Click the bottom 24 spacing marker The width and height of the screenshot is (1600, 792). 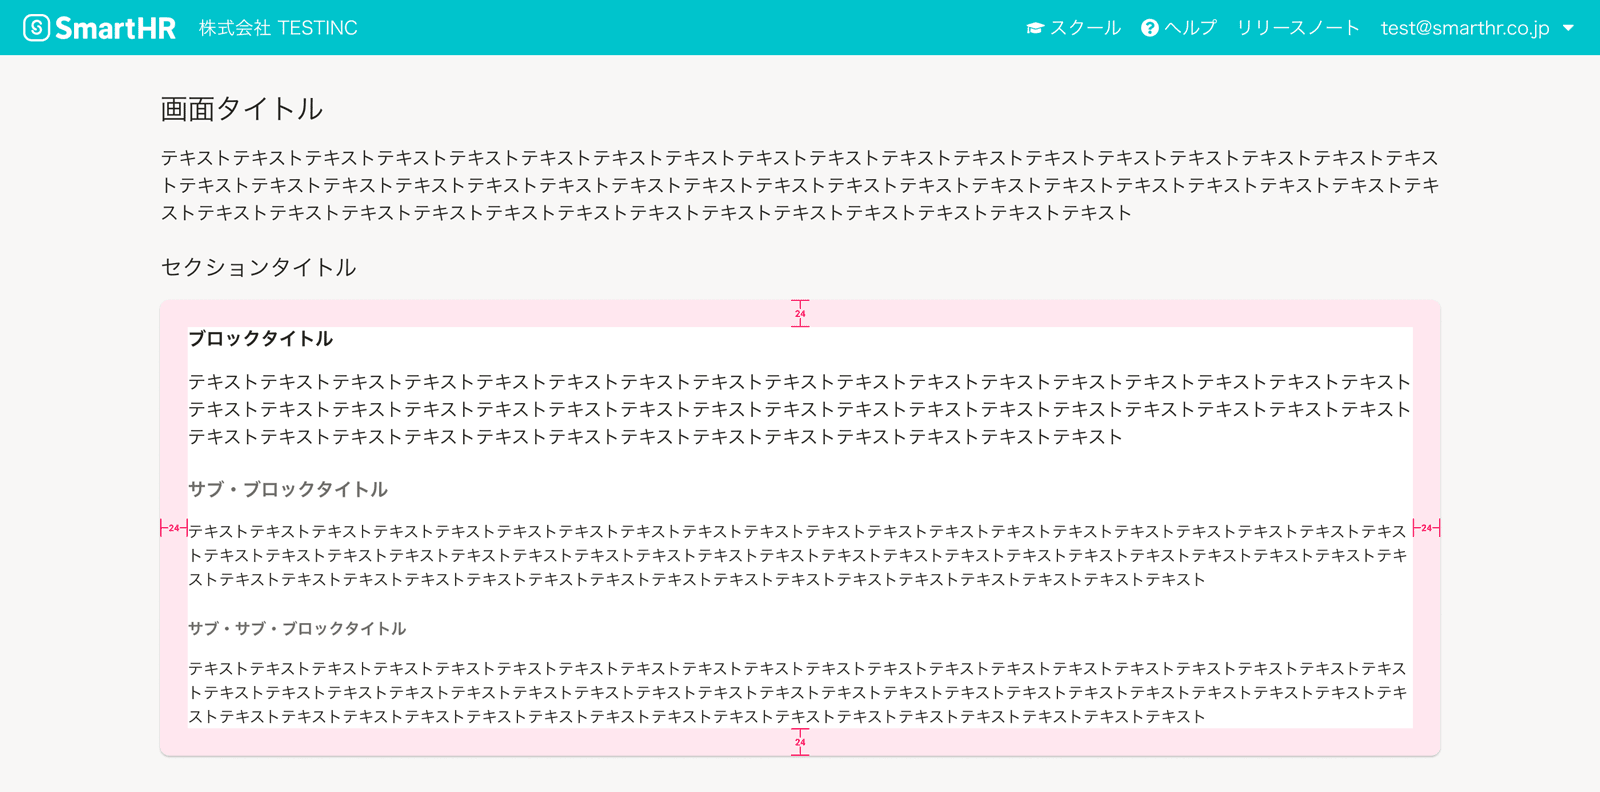[800, 742]
